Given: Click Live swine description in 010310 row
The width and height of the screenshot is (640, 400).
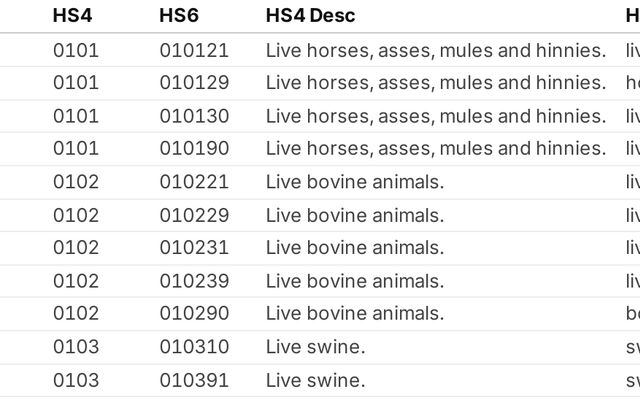Looking at the screenshot, I should (x=316, y=347).
